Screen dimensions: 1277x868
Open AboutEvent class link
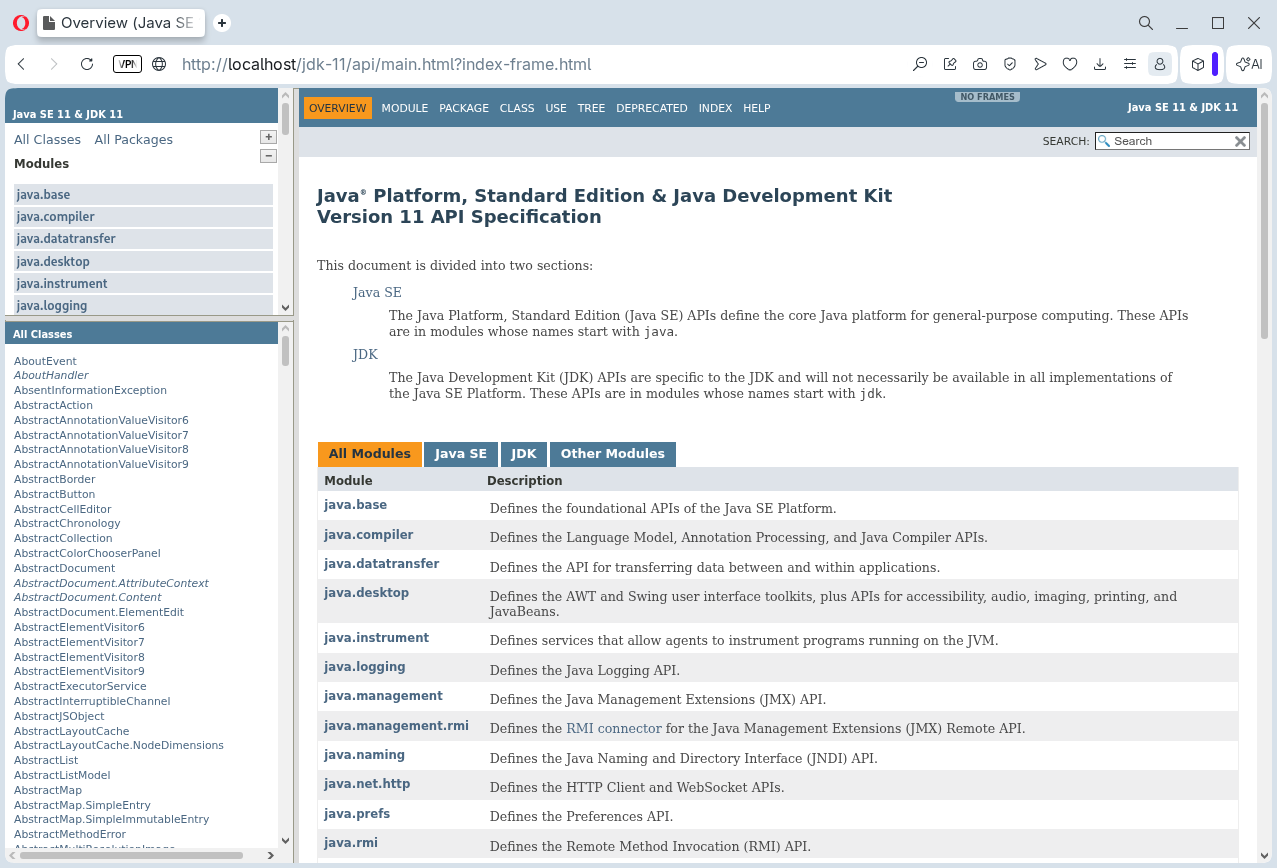pyautogui.click(x=45, y=361)
